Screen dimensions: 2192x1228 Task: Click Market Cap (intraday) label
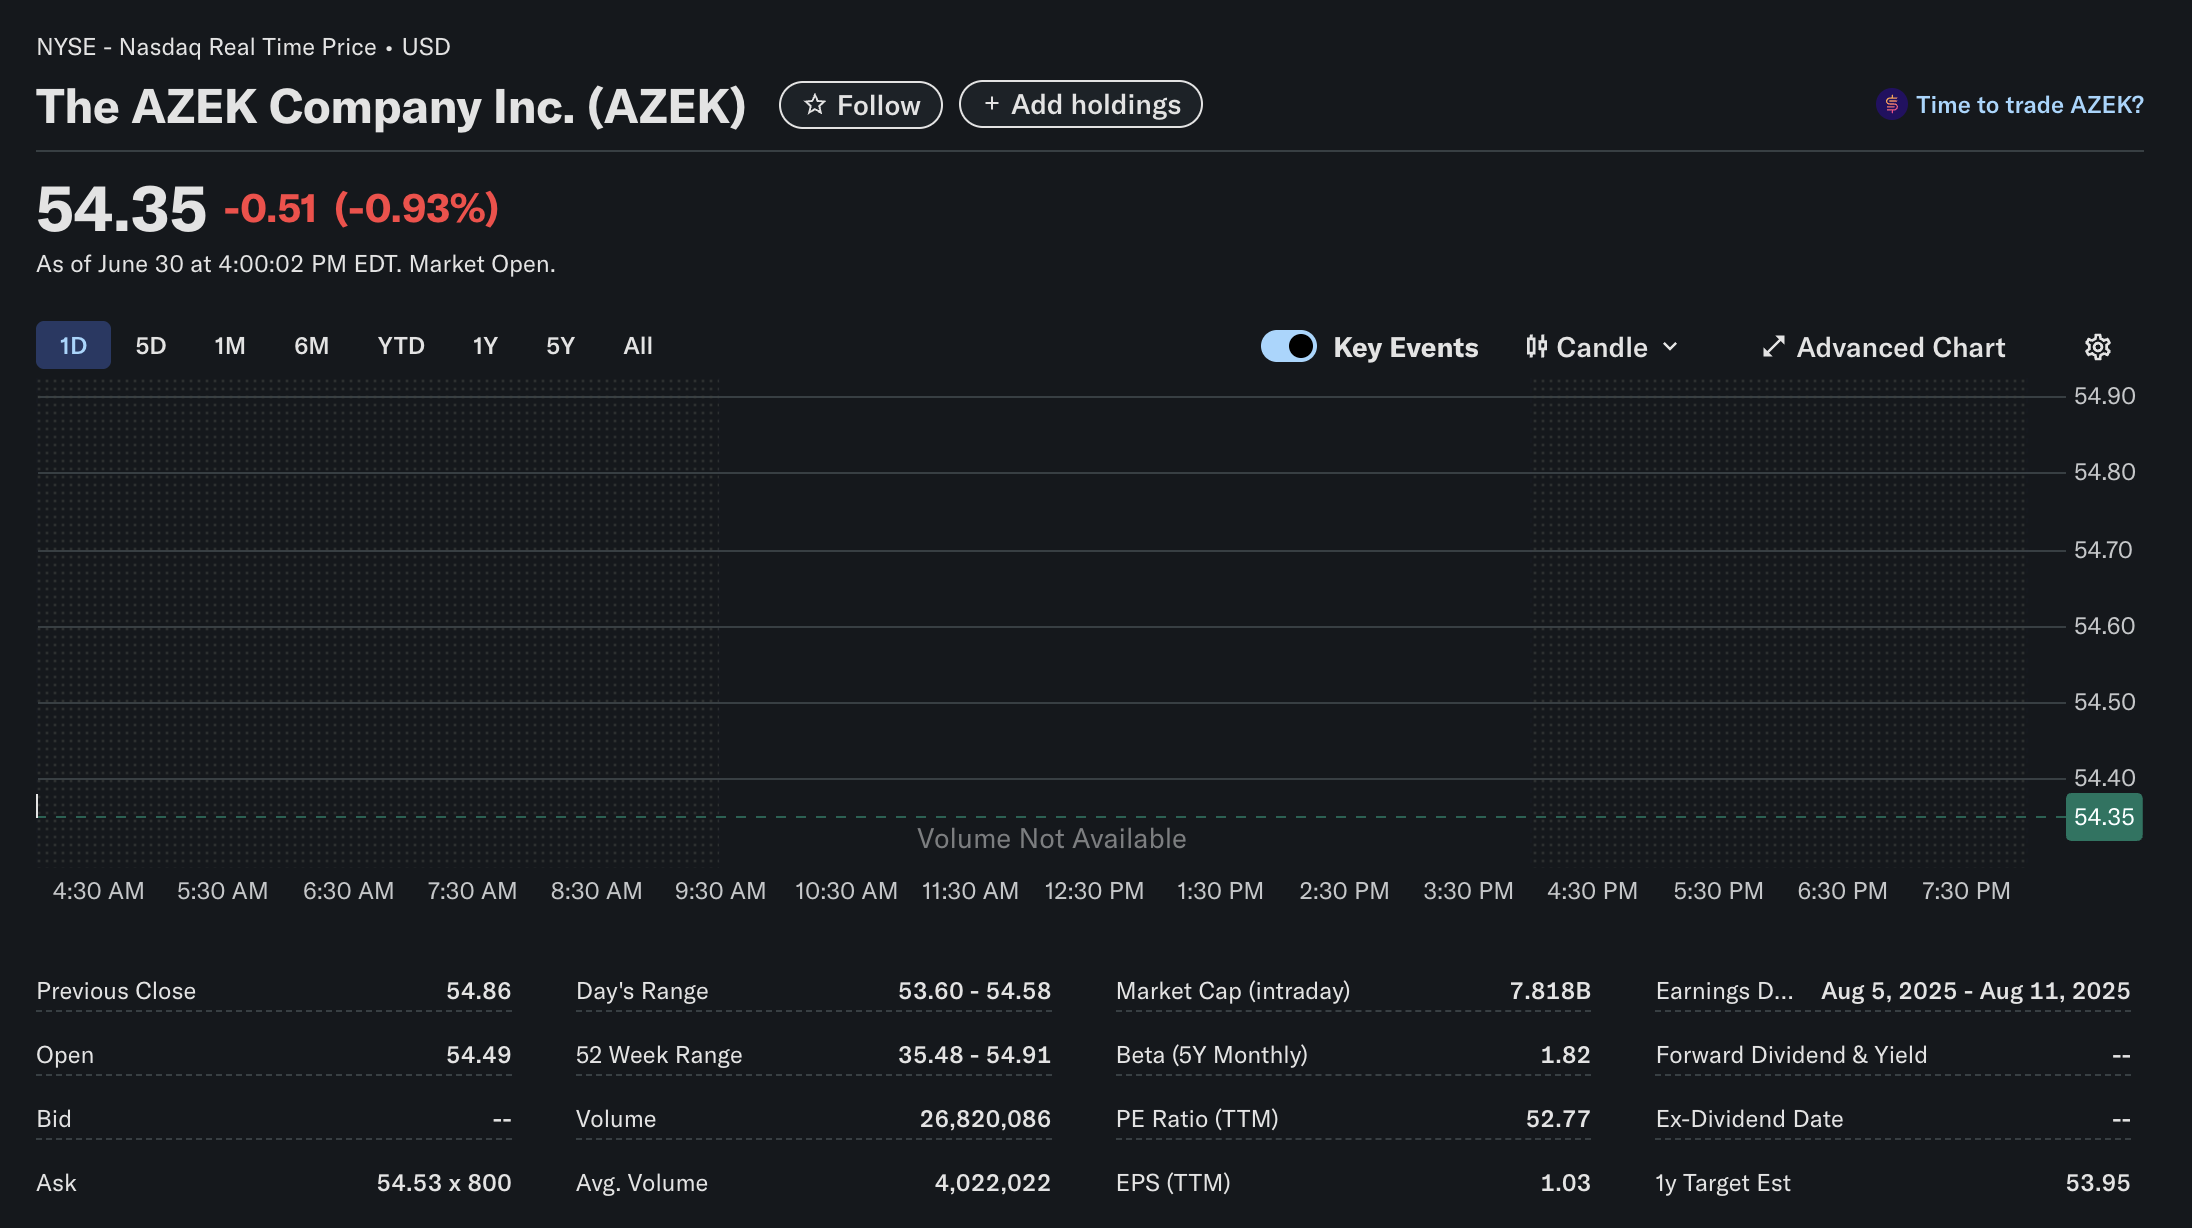1233,991
